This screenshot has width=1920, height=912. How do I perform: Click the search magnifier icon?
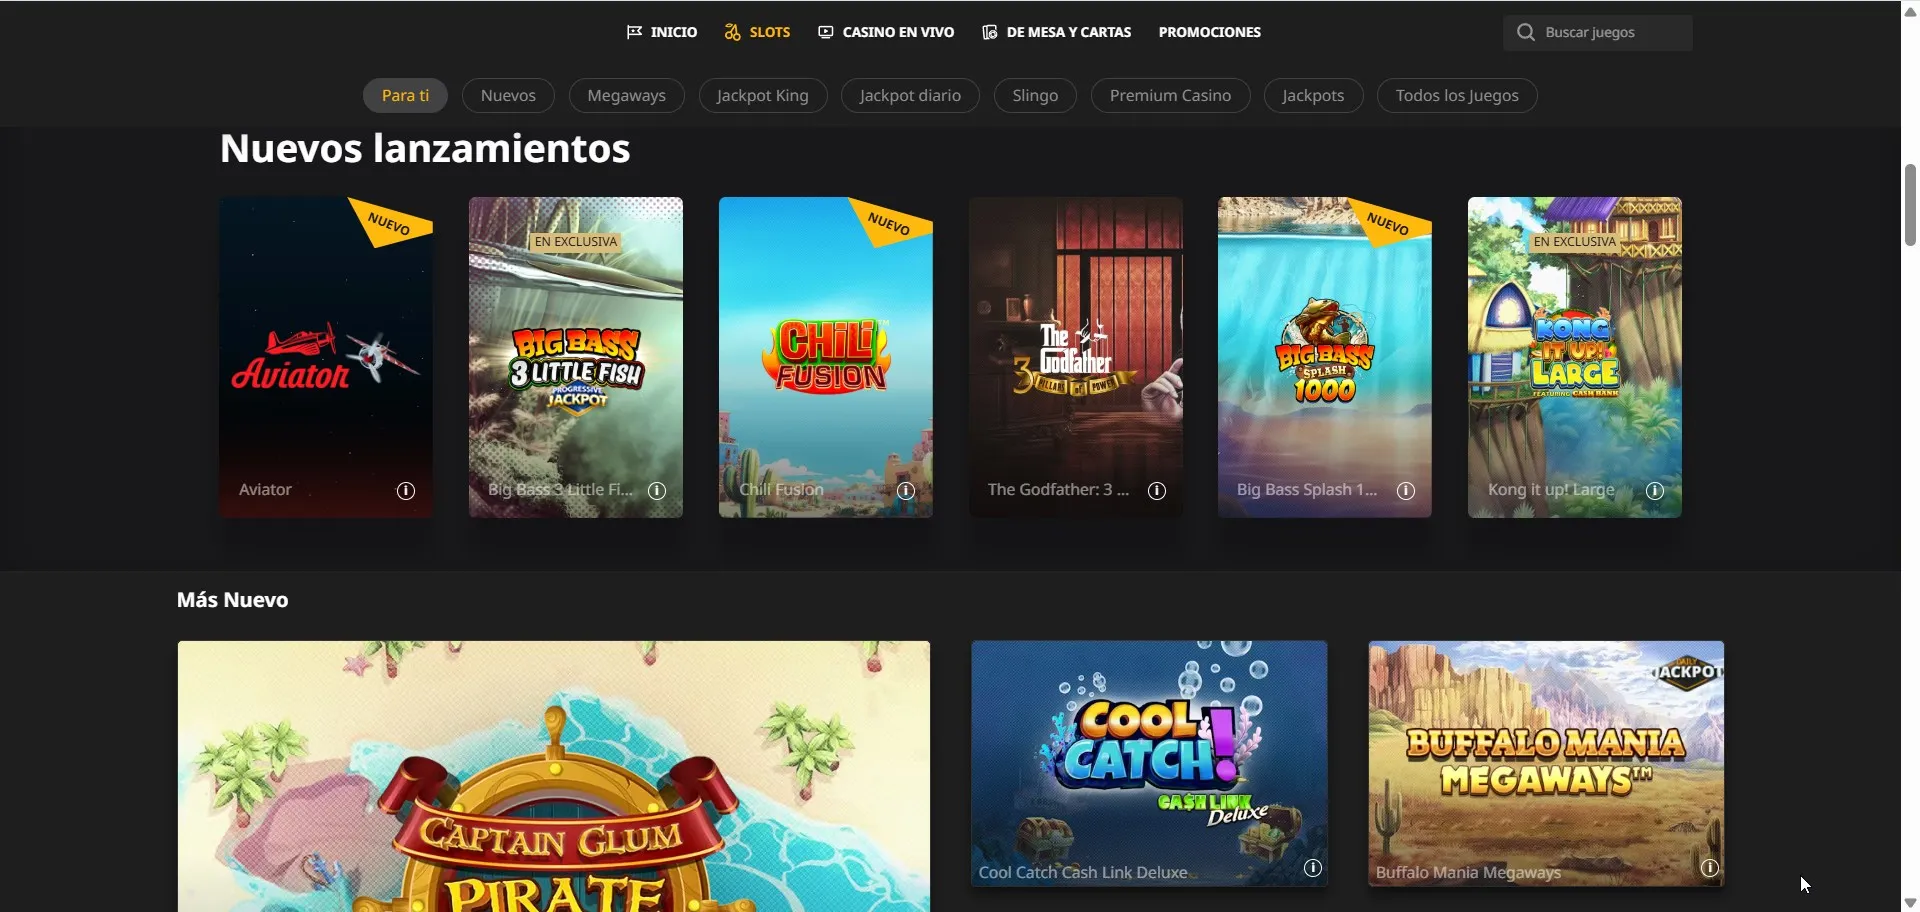(x=1525, y=33)
